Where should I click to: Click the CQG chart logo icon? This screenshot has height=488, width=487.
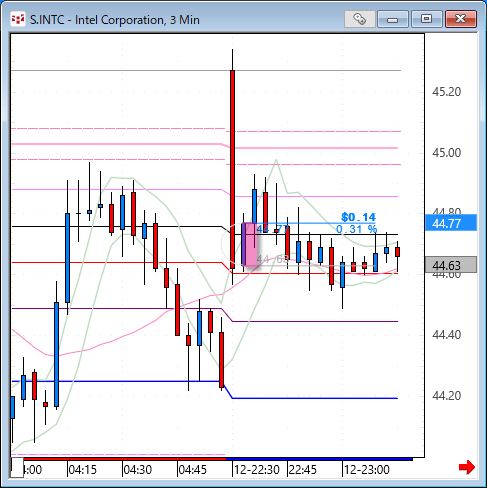point(18,19)
